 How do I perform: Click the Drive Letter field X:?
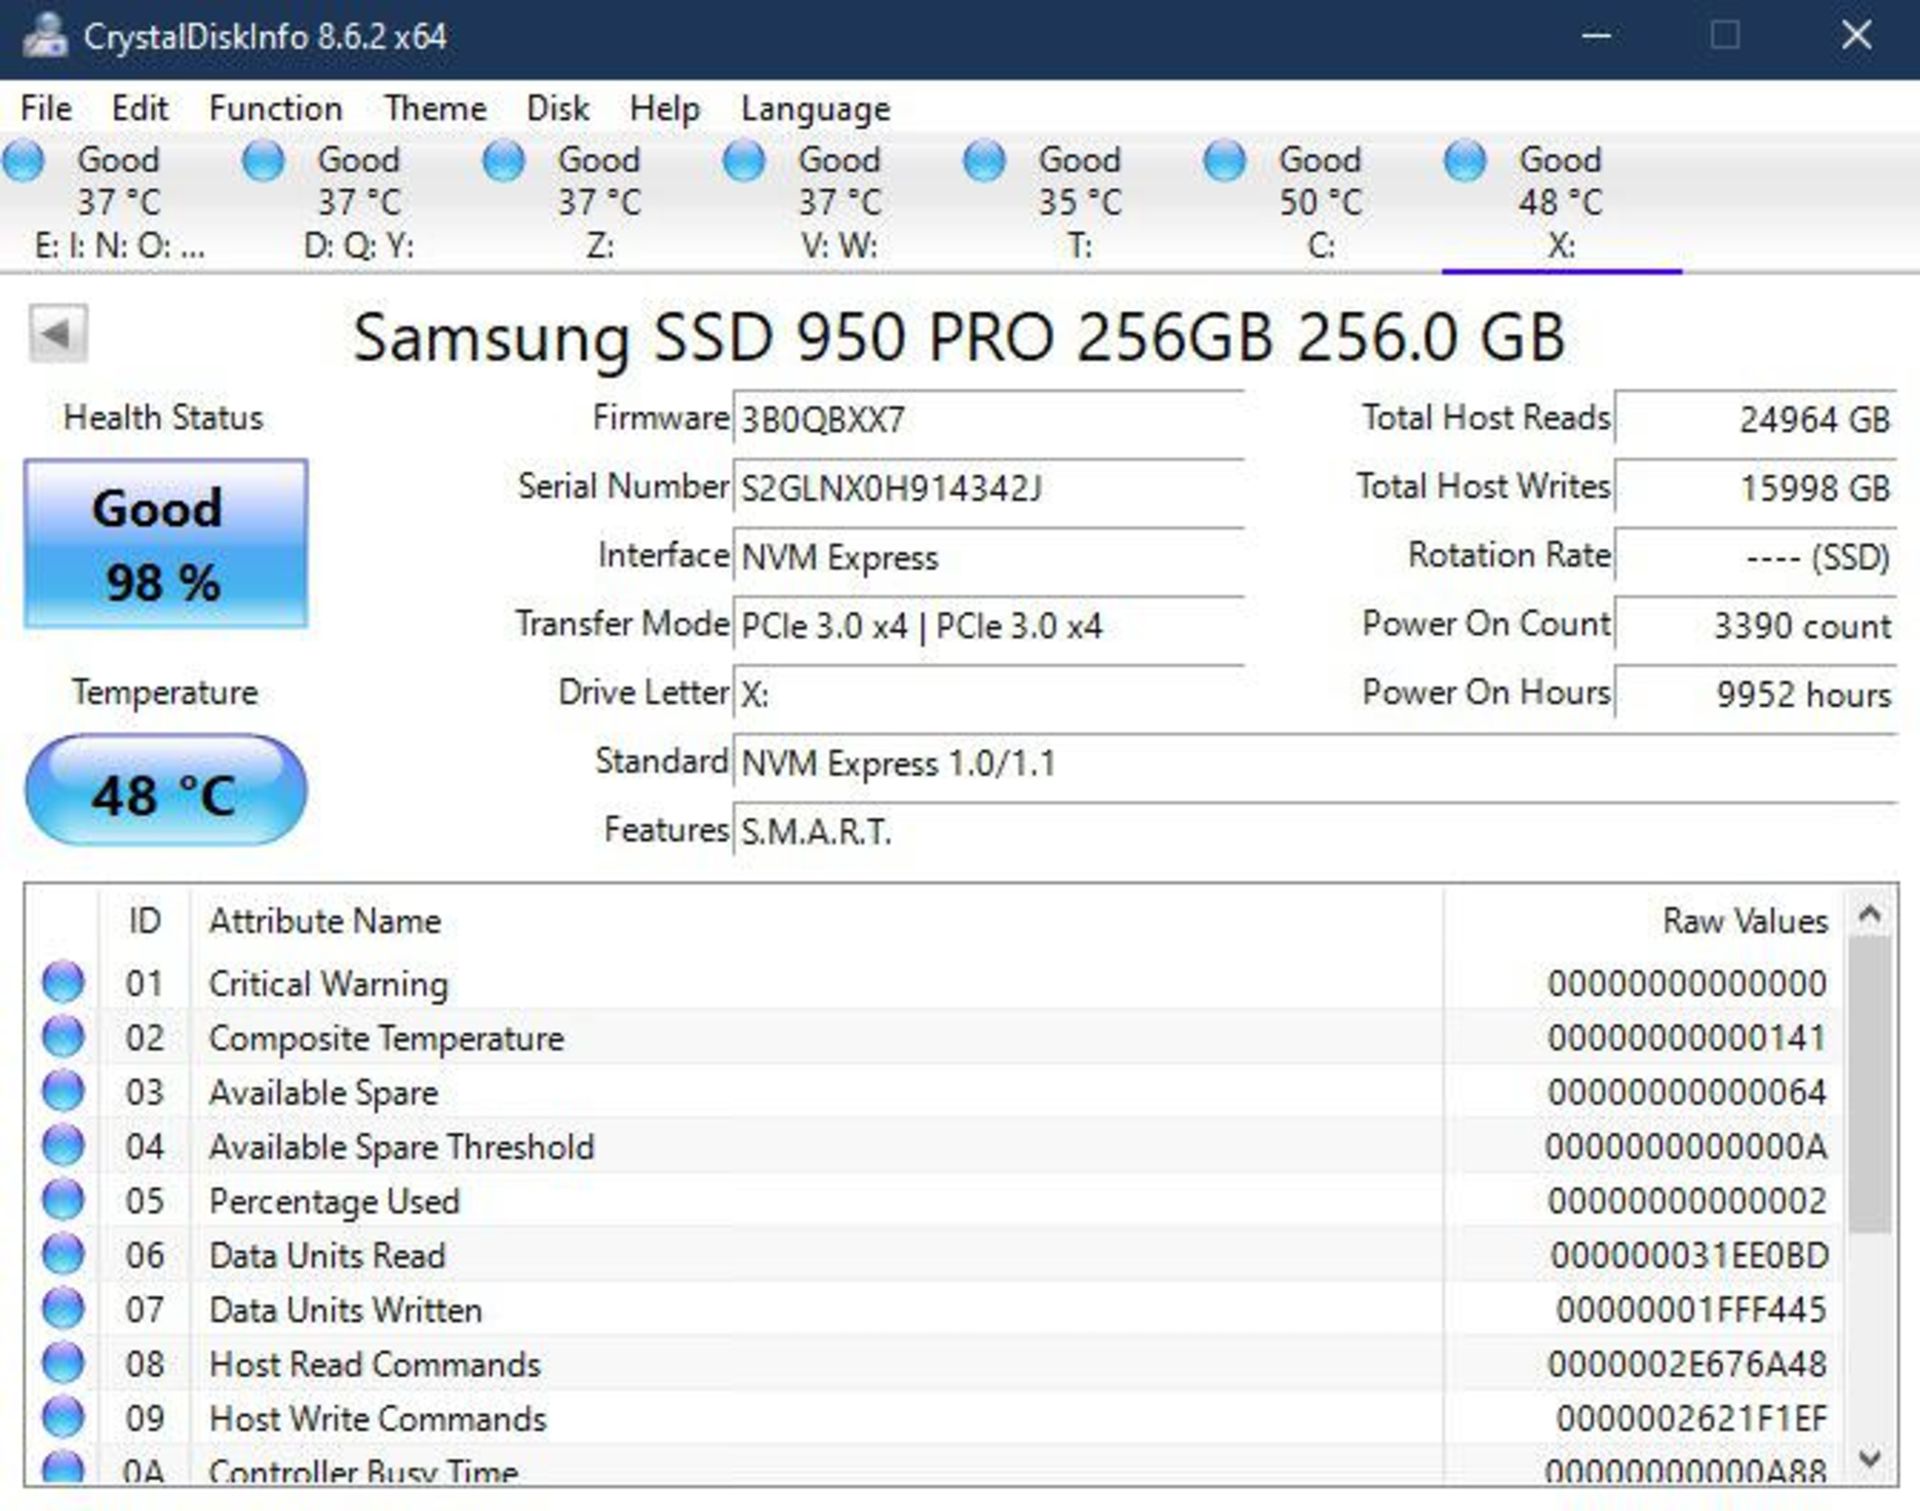pos(988,693)
